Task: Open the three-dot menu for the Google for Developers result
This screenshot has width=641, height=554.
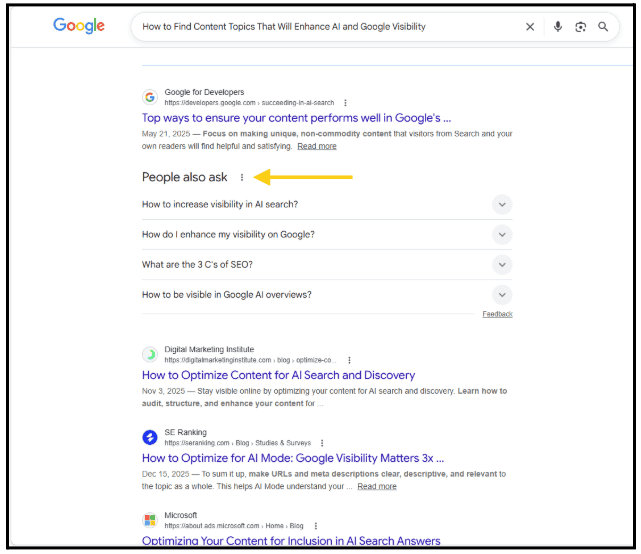Action: 345,103
